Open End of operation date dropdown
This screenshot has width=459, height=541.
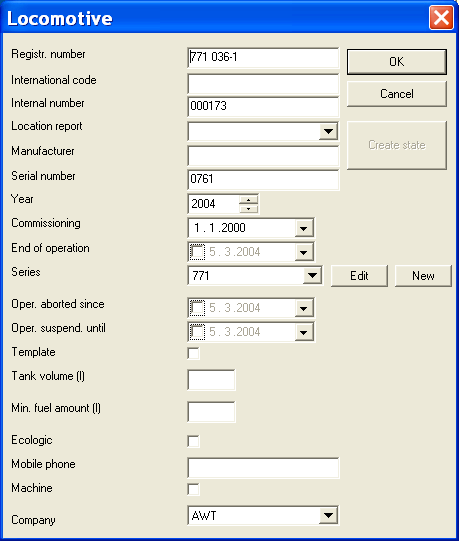pyautogui.click(x=303, y=252)
